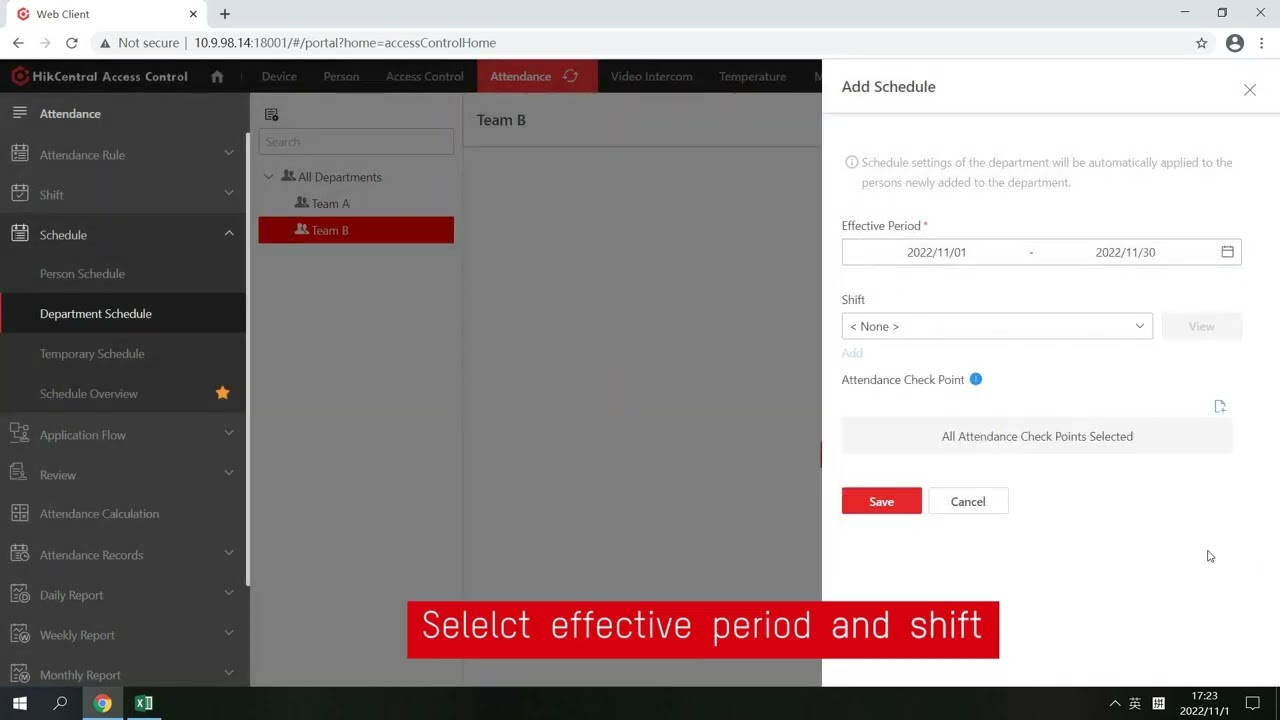Expand the Shift sidebar section
Image resolution: width=1280 pixels, height=720 pixels.
click(229, 193)
